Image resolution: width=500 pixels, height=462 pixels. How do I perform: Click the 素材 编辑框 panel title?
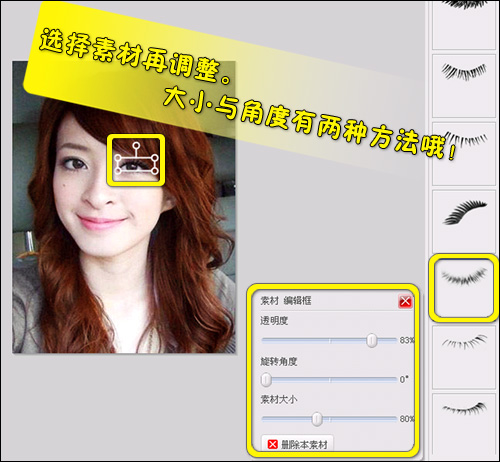coord(286,301)
